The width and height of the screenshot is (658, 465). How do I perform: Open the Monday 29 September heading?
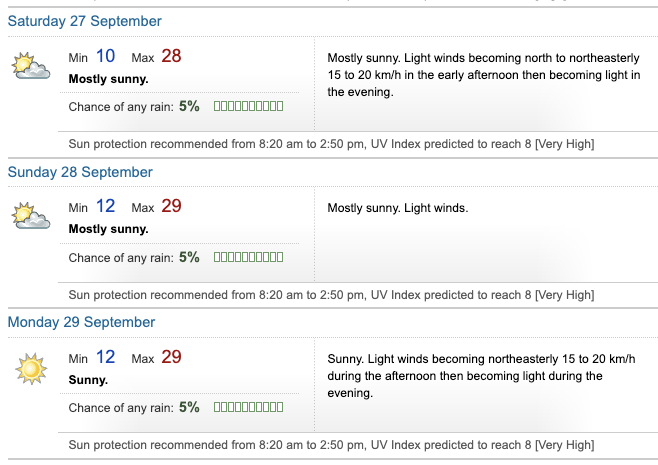pyautogui.click(x=81, y=322)
